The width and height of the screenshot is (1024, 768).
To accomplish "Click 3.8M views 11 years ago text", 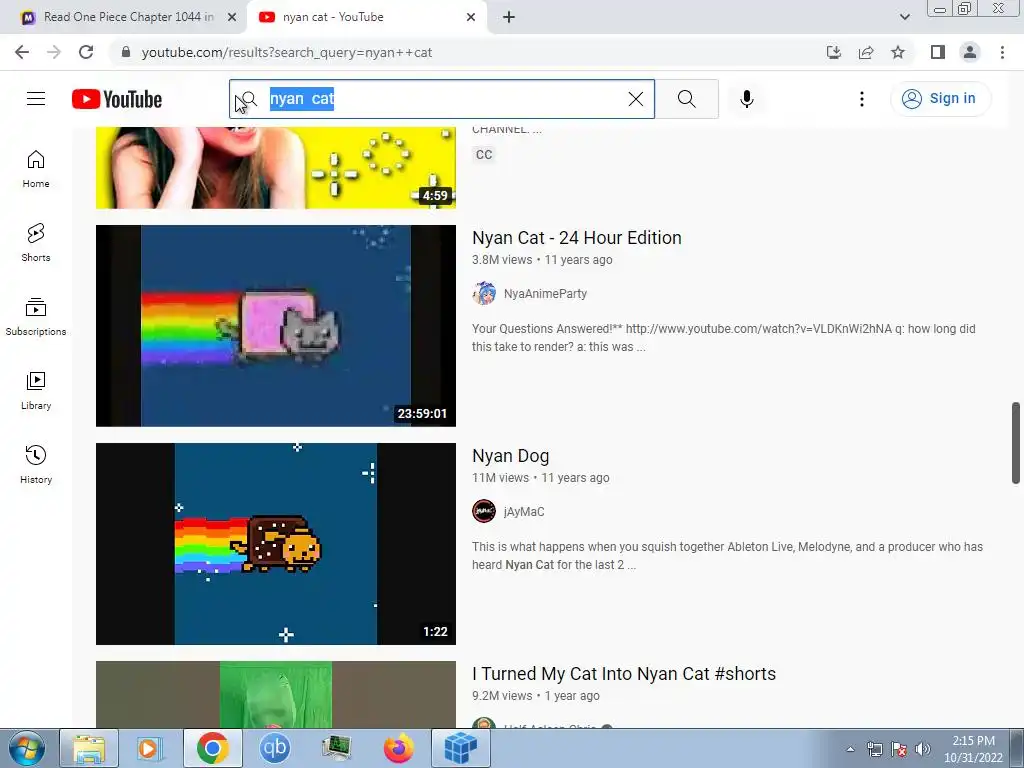I will click(542, 260).
